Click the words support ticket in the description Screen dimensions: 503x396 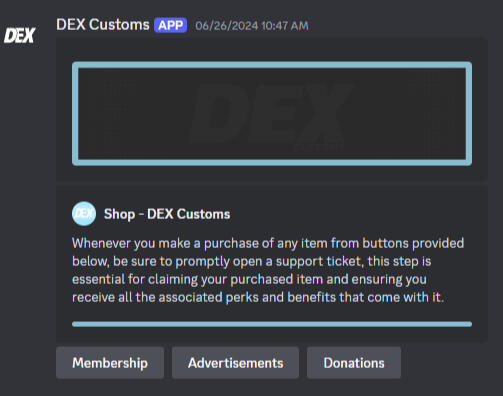coord(319,262)
